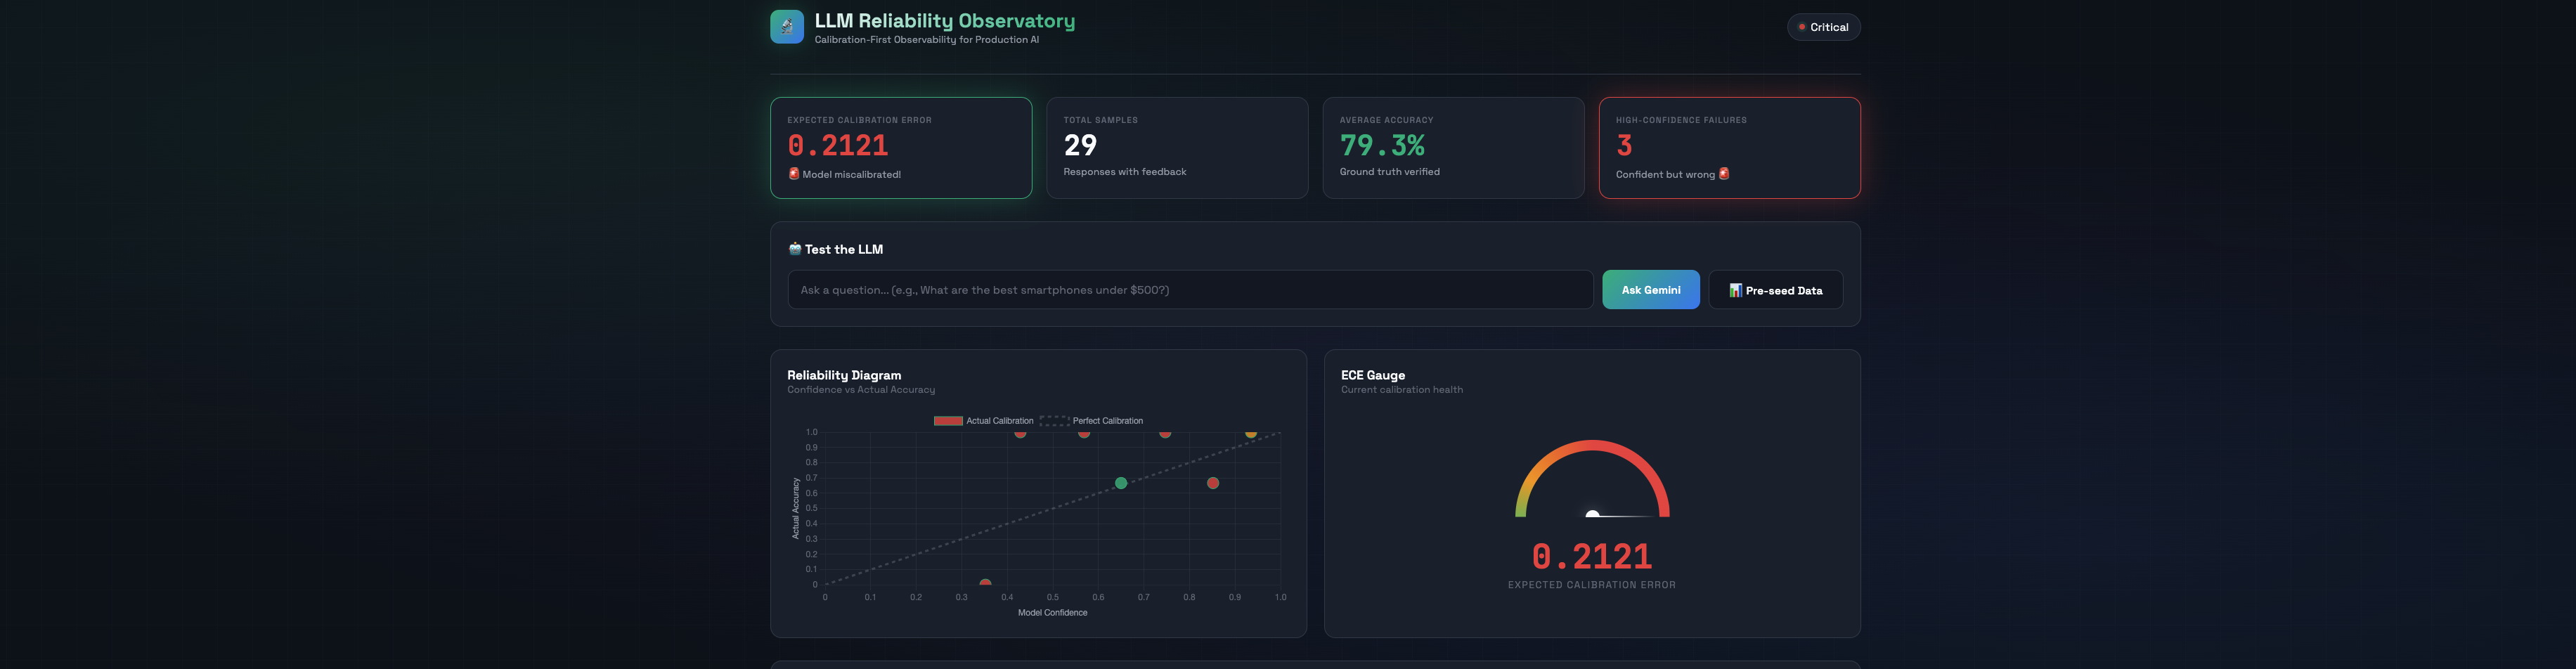
Task: Click the "LLM Reliability Observatory" title
Action: (945, 21)
